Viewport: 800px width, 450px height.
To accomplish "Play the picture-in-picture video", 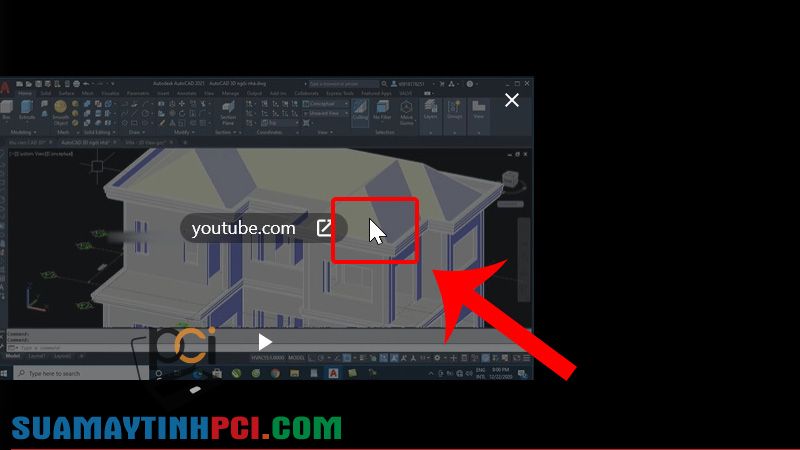I will 264,342.
